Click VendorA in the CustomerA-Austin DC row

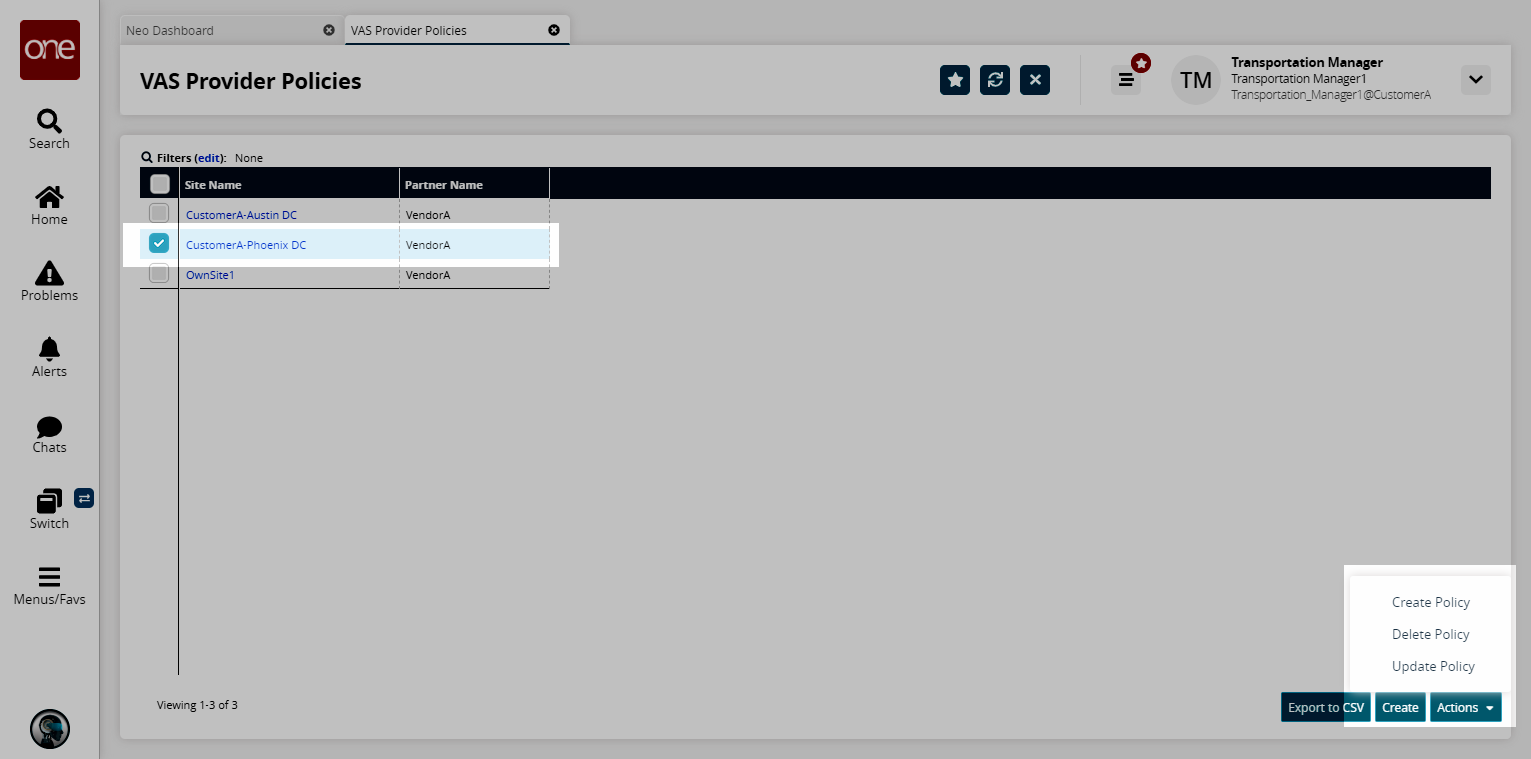(x=428, y=215)
